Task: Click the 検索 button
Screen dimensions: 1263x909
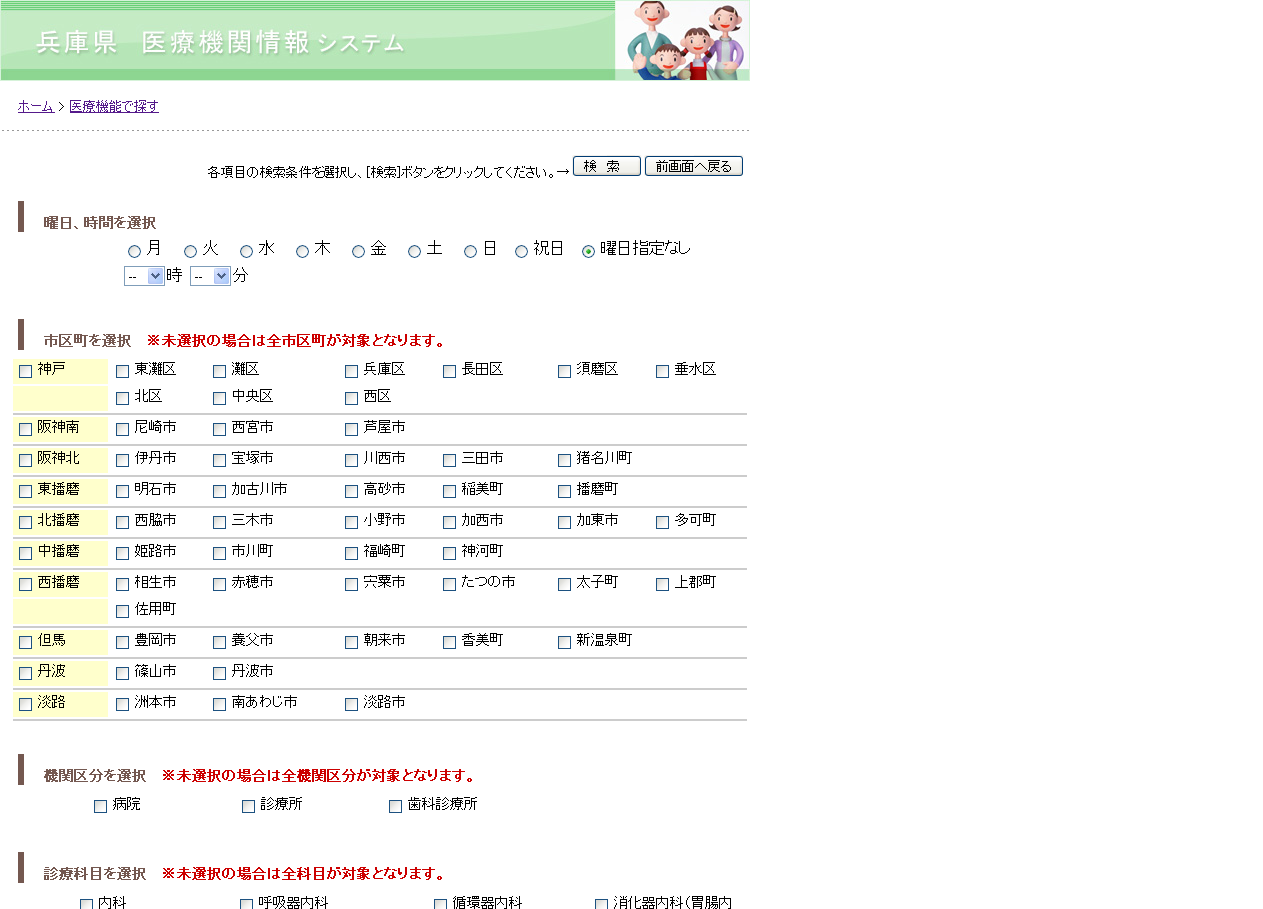Action: point(607,166)
